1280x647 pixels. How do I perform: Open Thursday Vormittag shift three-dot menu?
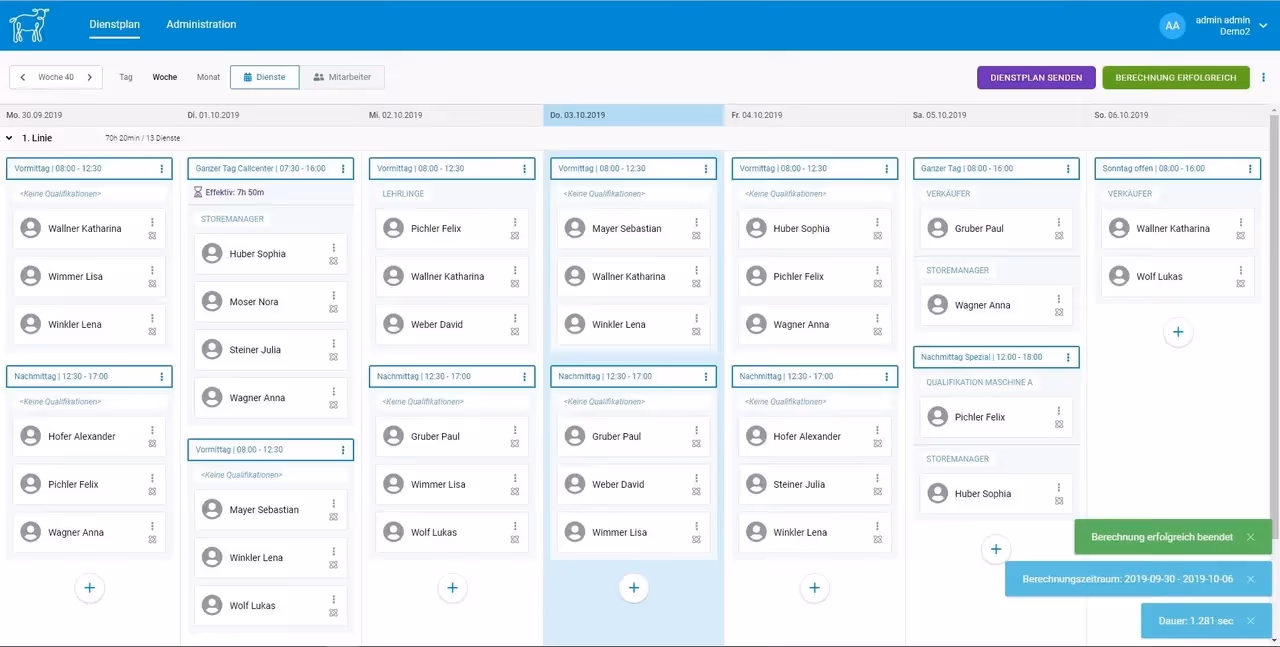point(706,169)
